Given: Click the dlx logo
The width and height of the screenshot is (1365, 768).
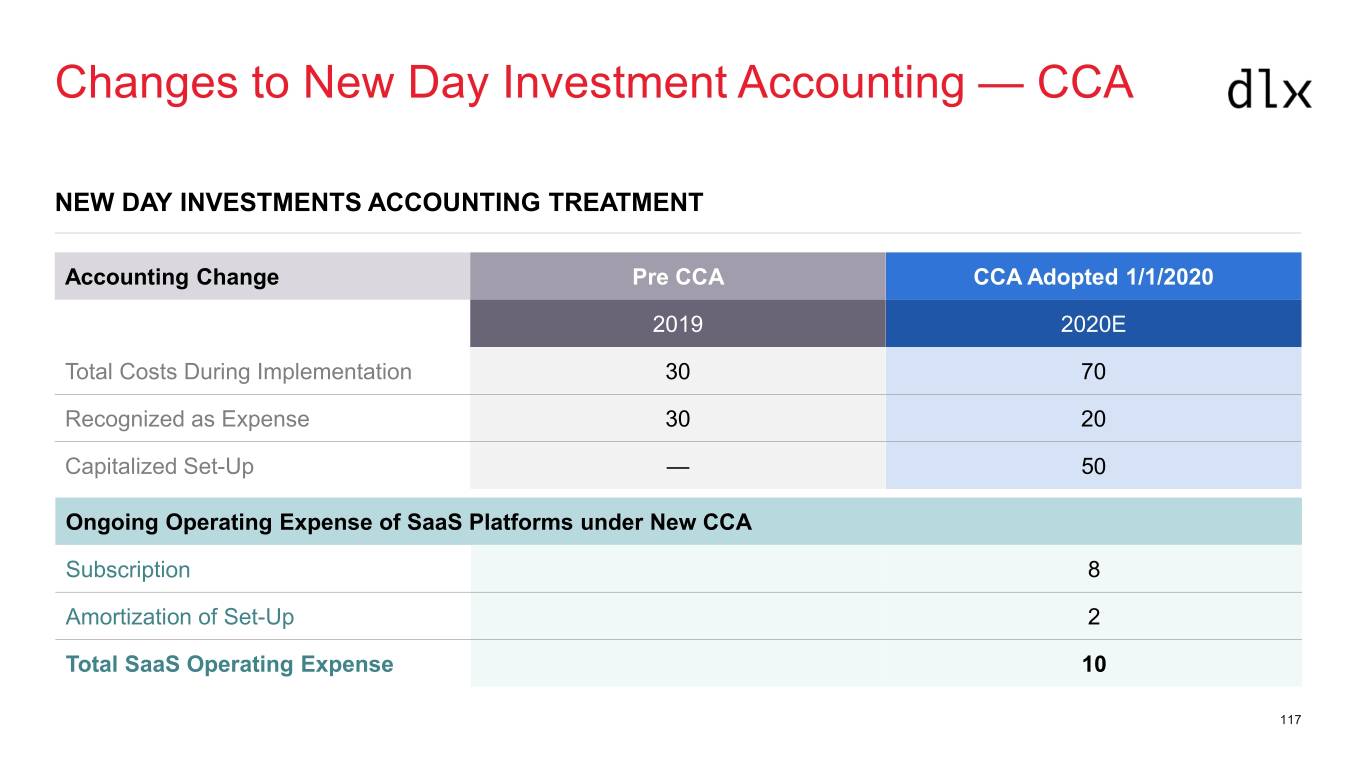Looking at the screenshot, I should 1268,89.
